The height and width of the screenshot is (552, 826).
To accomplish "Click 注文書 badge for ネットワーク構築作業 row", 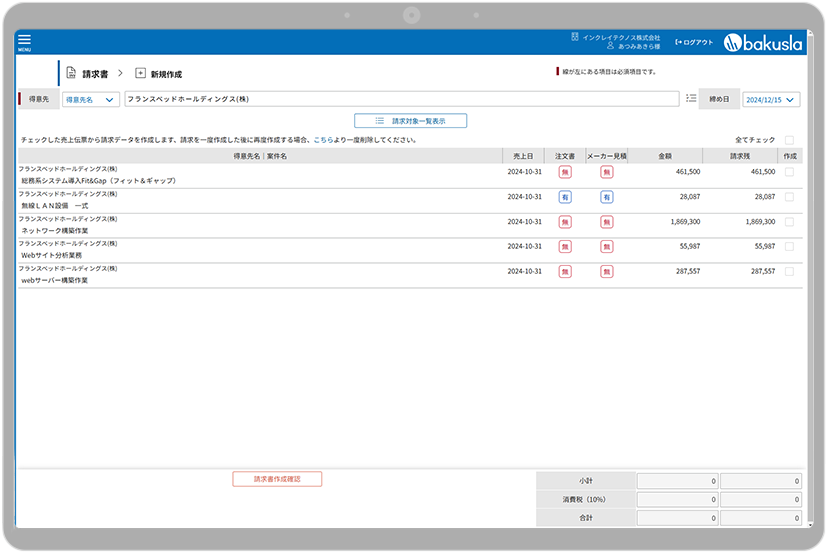I will (x=565, y=222).
